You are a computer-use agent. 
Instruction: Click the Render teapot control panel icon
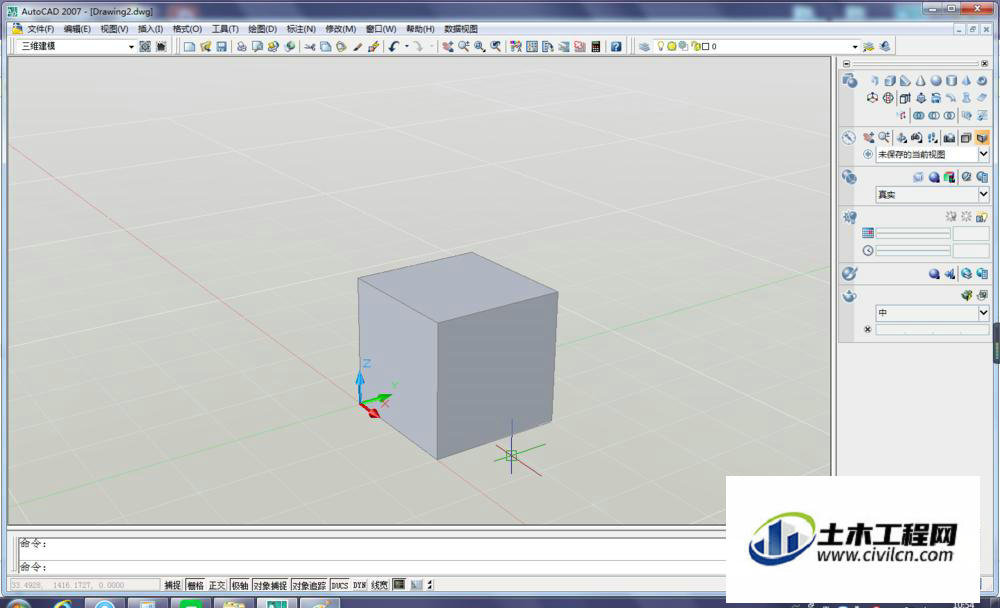point(849,296)
